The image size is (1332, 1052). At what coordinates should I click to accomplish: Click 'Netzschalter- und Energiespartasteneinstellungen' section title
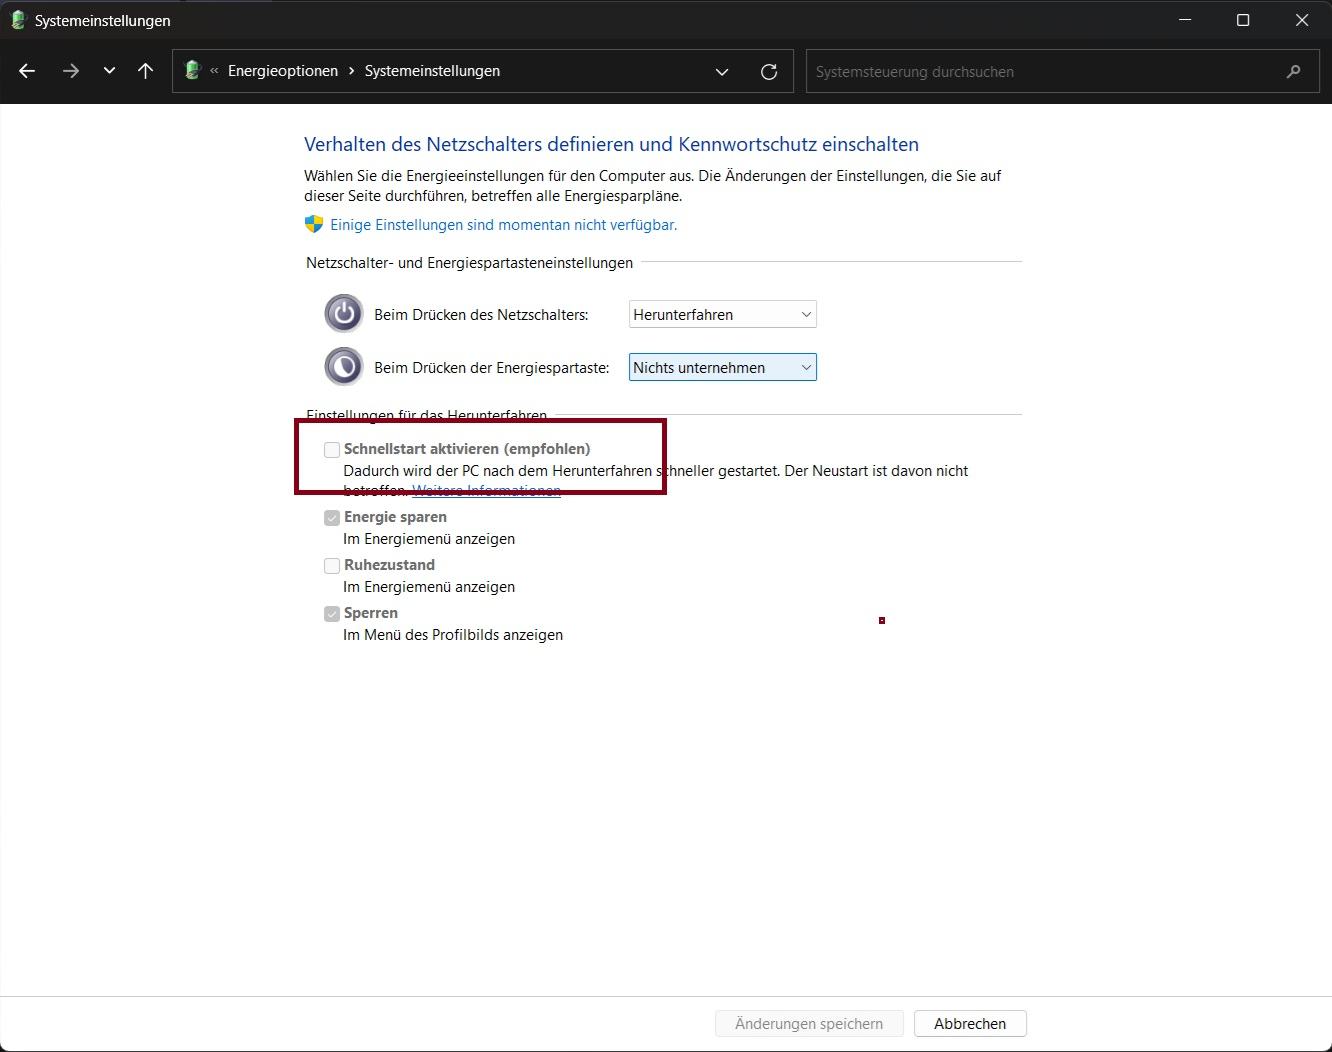tap(469, 262)
